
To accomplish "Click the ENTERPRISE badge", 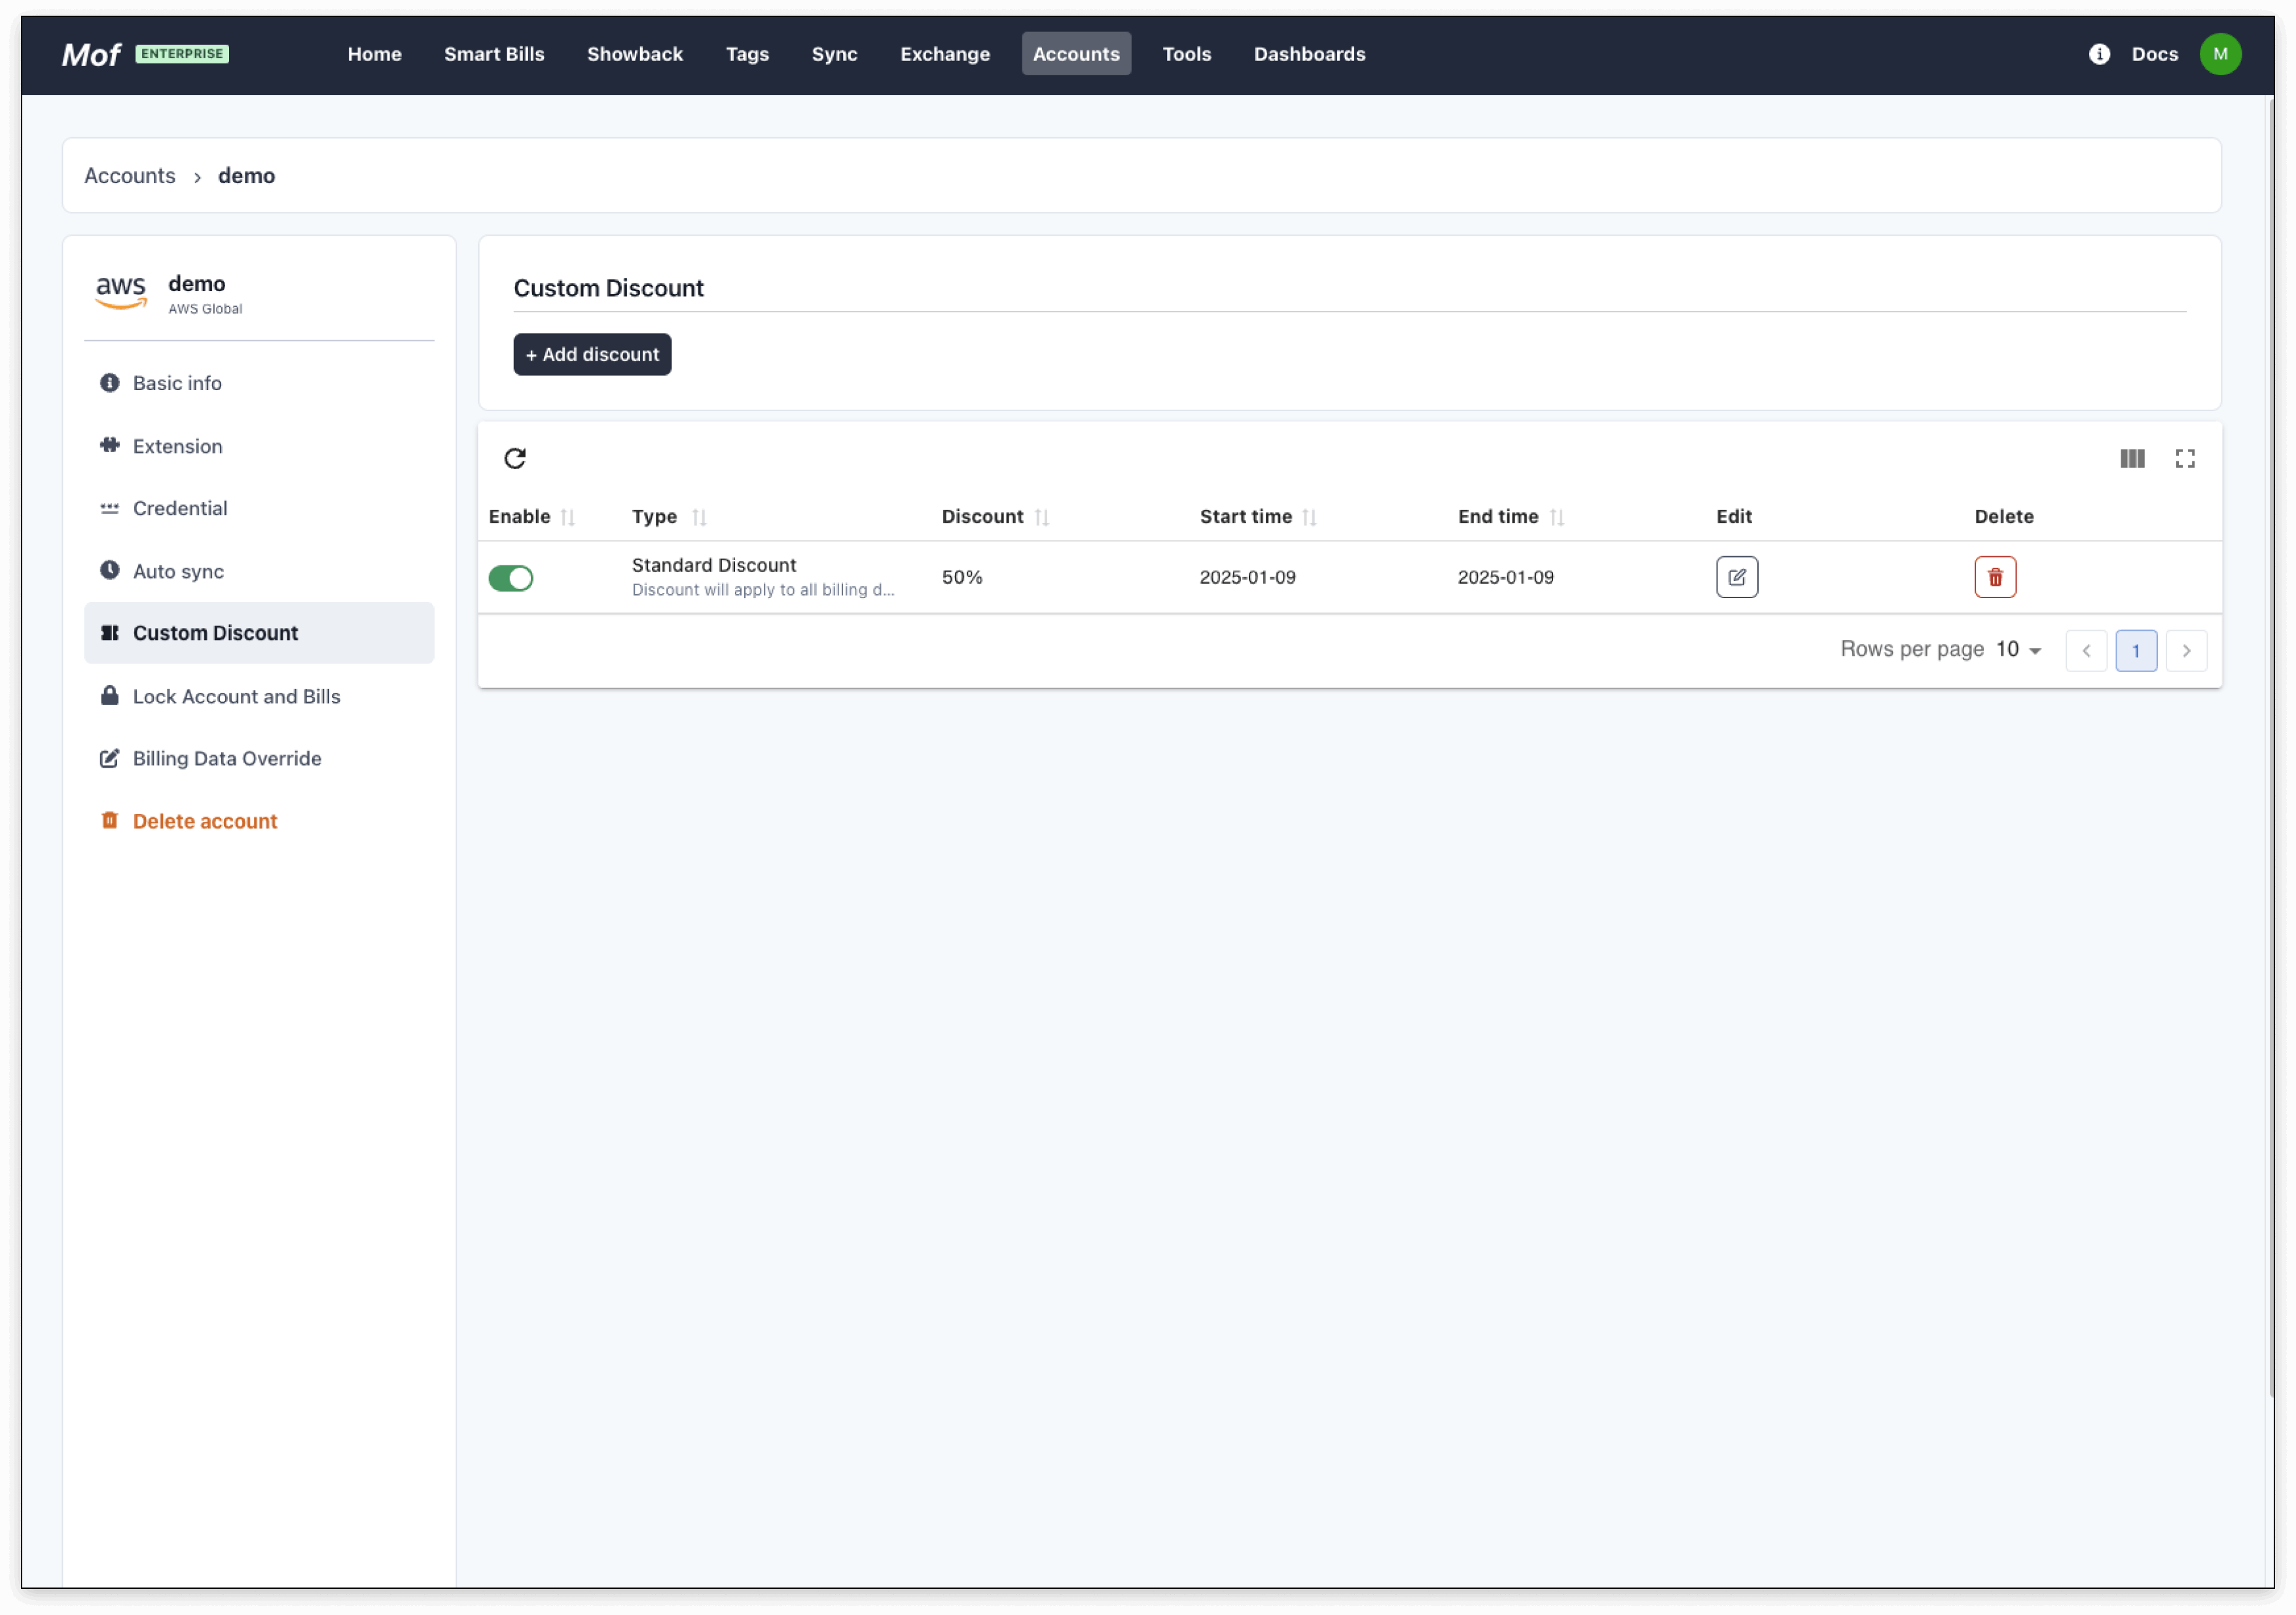I will pos(182,54).
